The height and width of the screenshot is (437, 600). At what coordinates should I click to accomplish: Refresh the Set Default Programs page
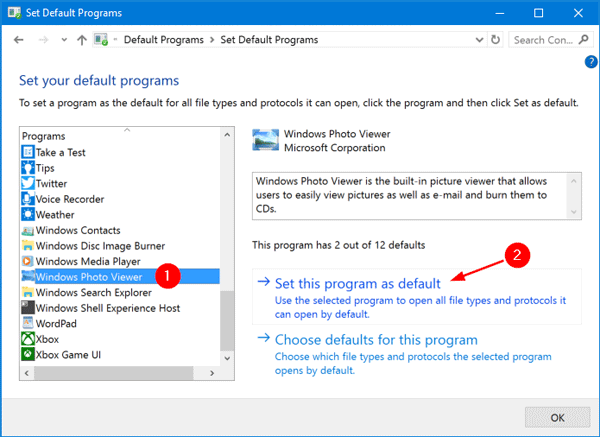click(x=496, y=39)
